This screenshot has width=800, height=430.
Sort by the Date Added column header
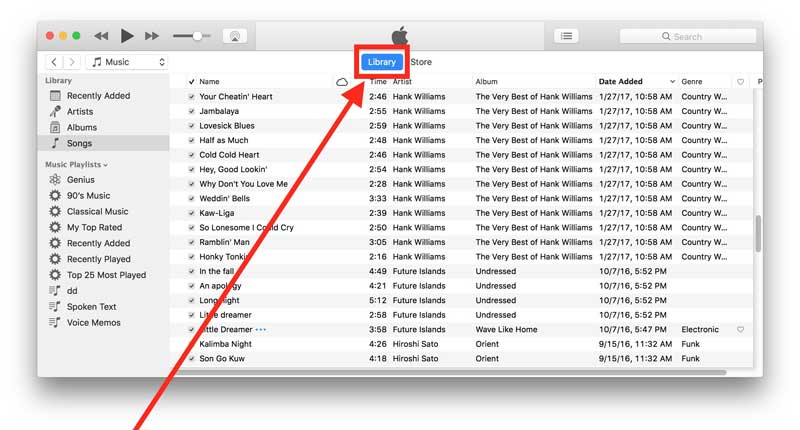pos(620,82)
